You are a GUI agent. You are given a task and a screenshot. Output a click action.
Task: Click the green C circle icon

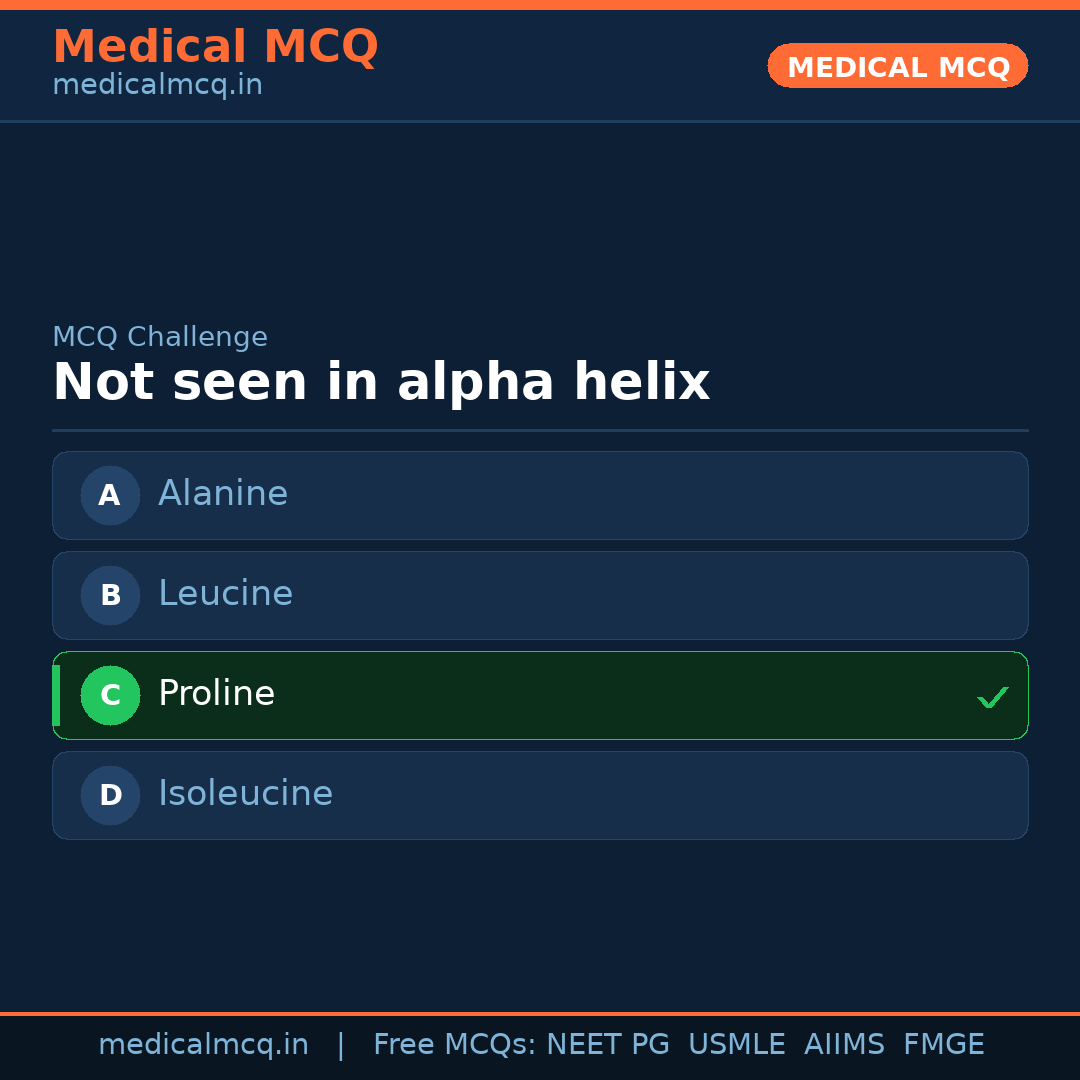click(x=110, y=695)
